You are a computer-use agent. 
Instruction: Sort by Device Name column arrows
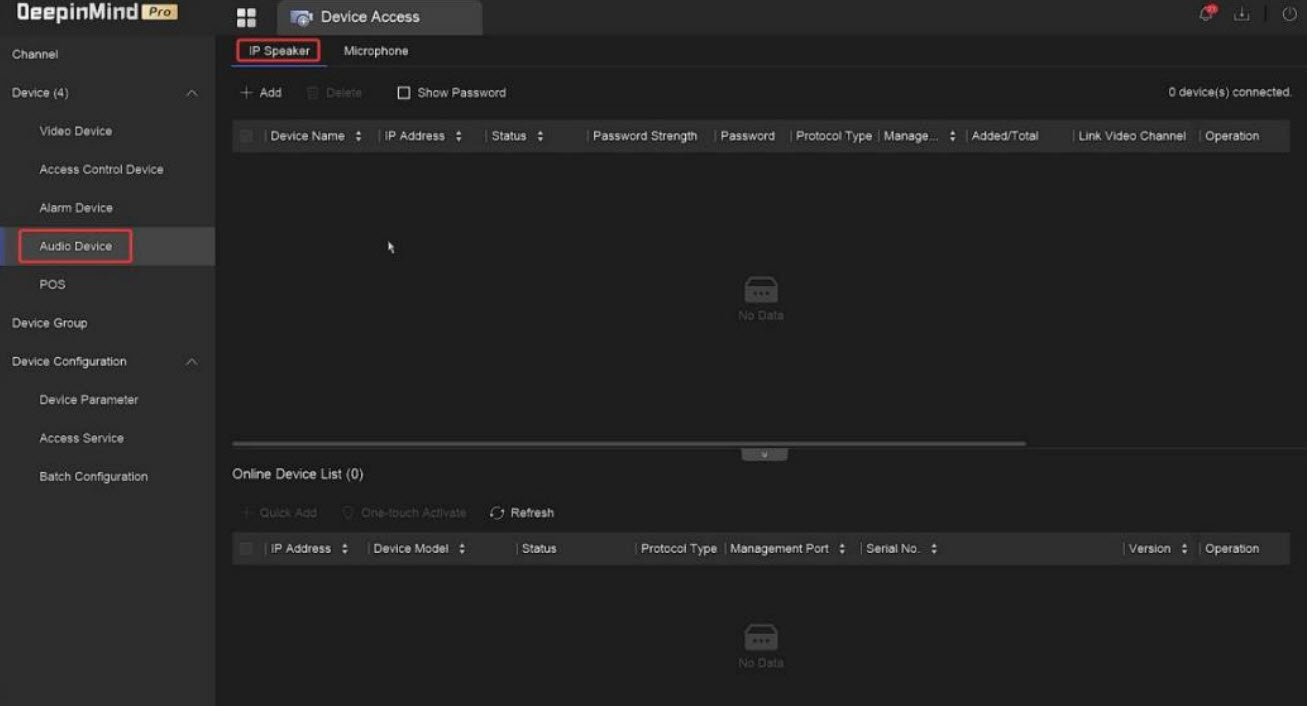pos(358,136)
